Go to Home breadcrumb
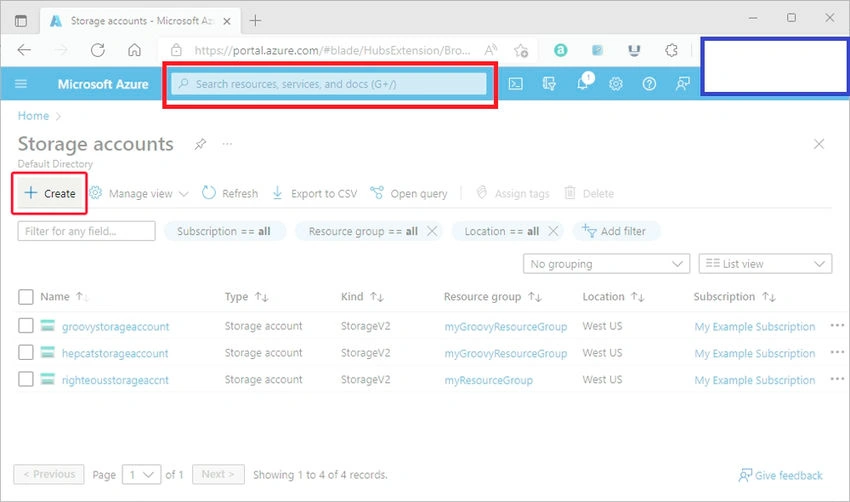 (33, 115)
